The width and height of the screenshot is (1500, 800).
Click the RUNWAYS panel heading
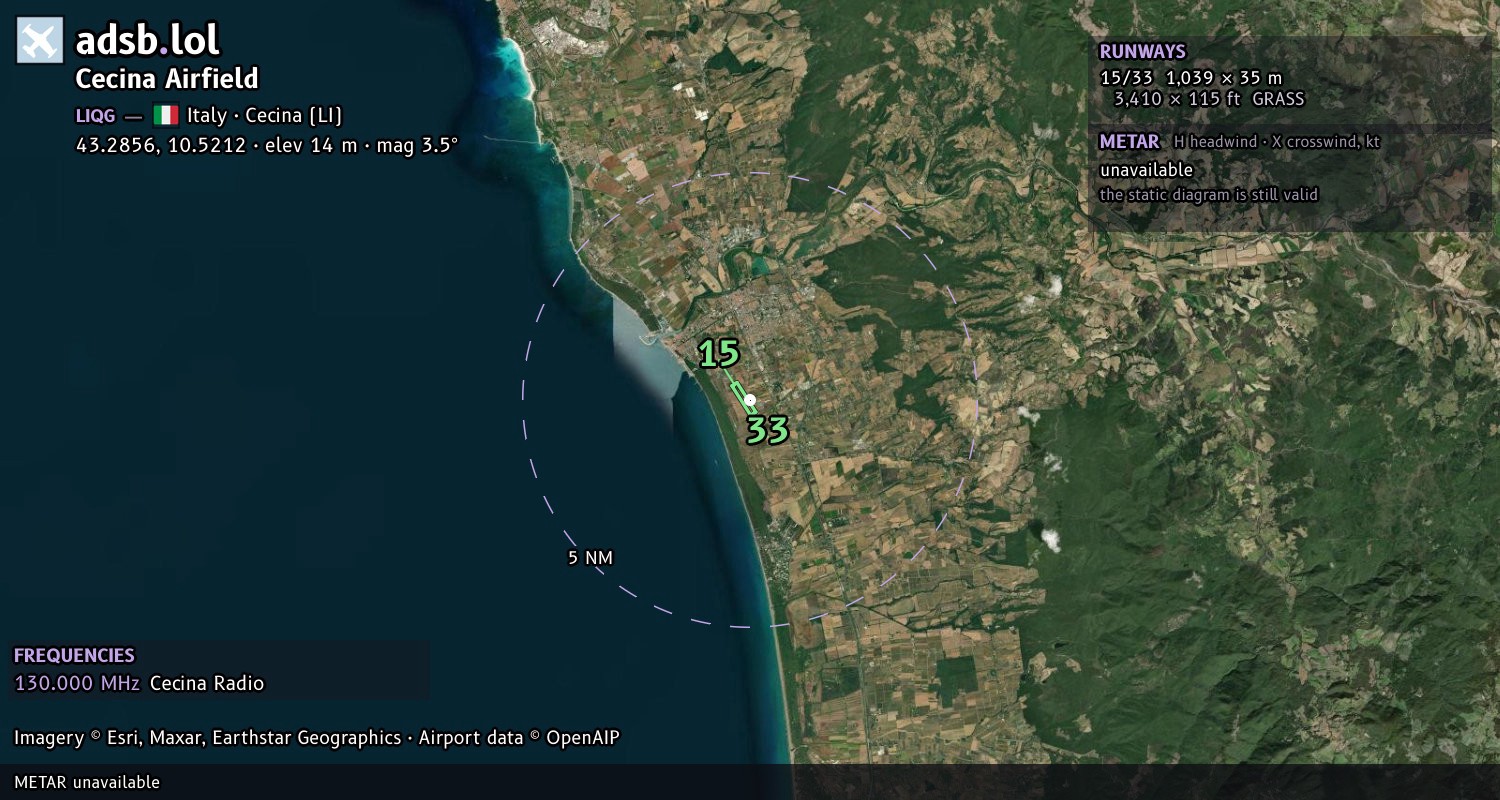point(1142,52)
